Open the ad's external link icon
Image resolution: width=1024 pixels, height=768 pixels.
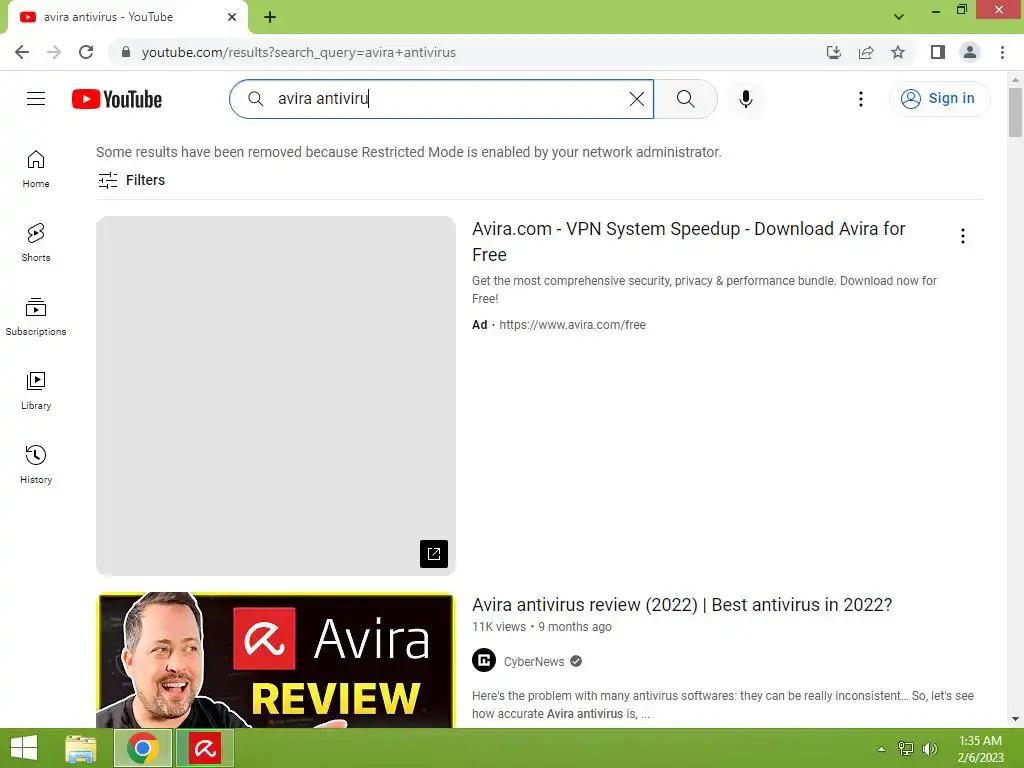click(x=434, y=554)
